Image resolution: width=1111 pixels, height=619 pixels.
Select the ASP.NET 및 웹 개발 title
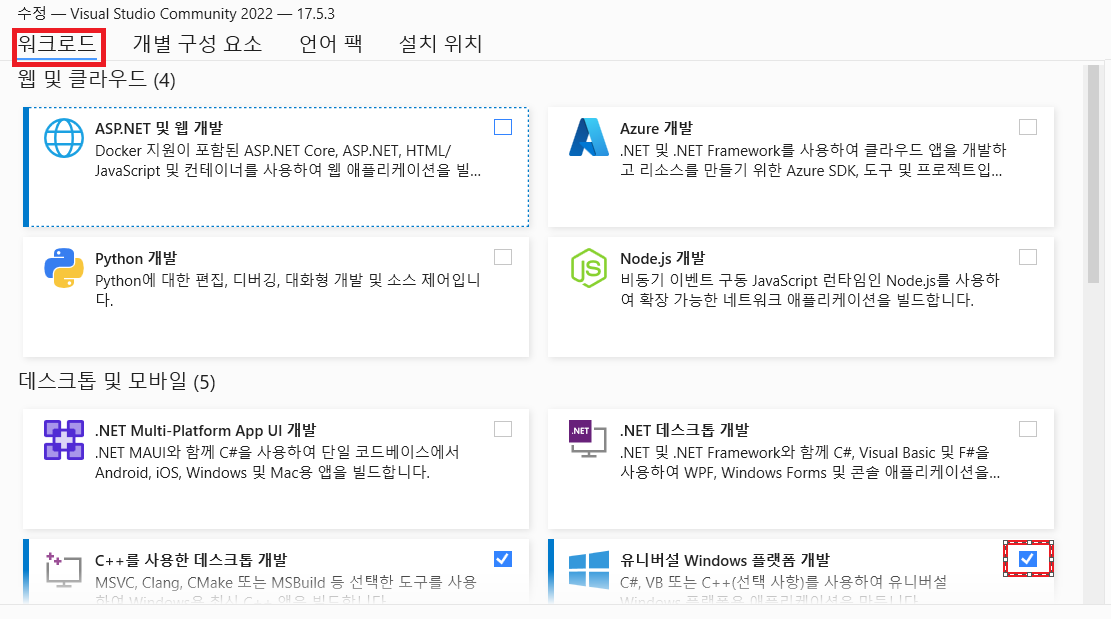(x=159, y=128)
